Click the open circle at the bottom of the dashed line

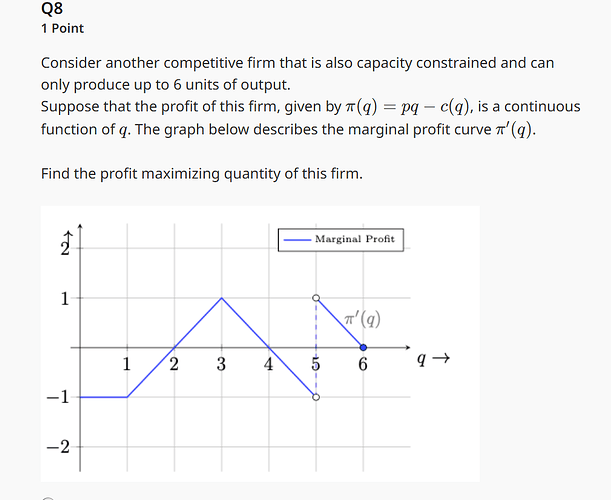pyautogui.click(x=316, y=397)
